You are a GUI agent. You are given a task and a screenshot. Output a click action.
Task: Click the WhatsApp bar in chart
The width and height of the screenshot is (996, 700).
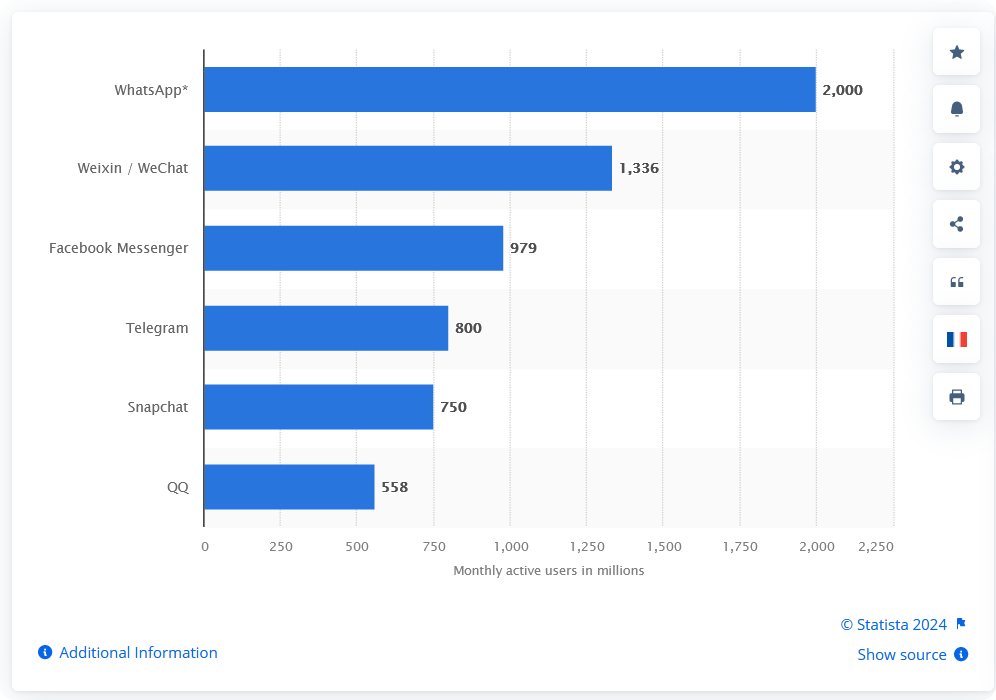click(x=510, y=90)
